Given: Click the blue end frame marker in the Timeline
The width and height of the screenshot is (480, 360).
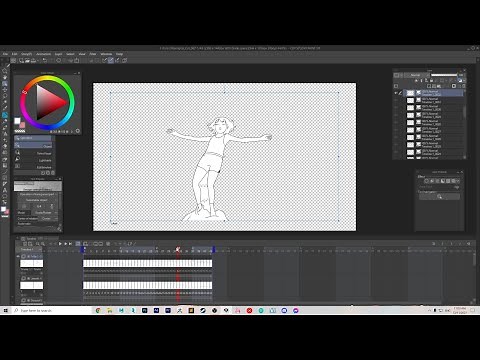Looking at the screenshot, I should pos(214,249).
